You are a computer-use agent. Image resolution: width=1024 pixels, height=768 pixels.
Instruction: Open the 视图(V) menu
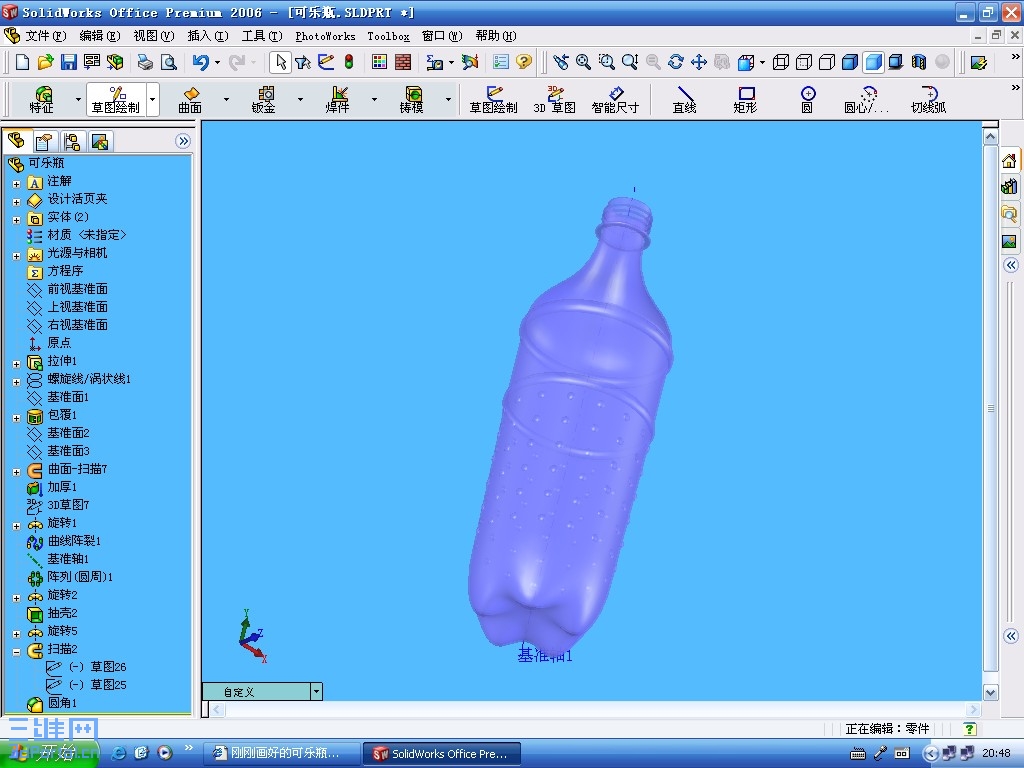pos(153,35)
